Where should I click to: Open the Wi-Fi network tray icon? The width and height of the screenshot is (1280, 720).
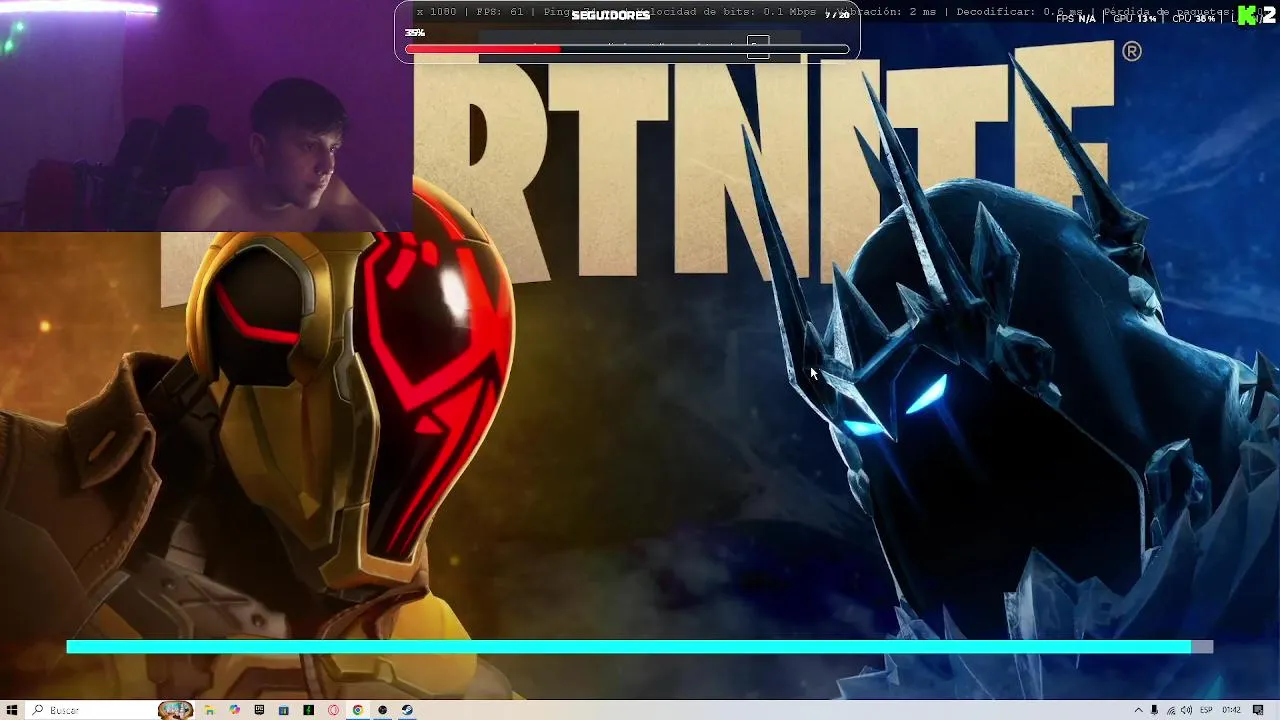click(x=1170, y=710)
